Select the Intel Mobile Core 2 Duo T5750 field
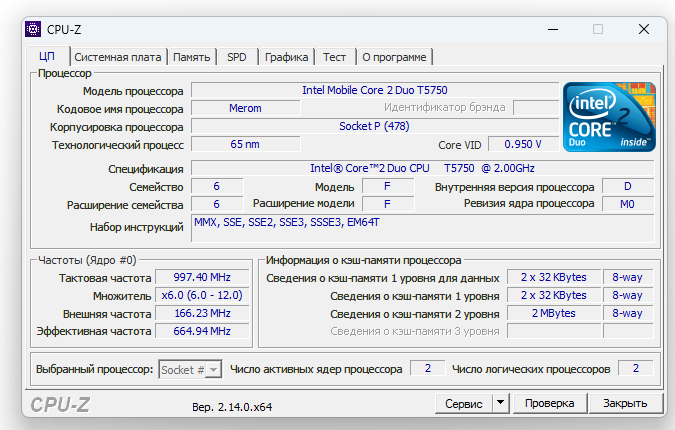The width and height of the screenshot is (675, 430). (x=375, y=90)
